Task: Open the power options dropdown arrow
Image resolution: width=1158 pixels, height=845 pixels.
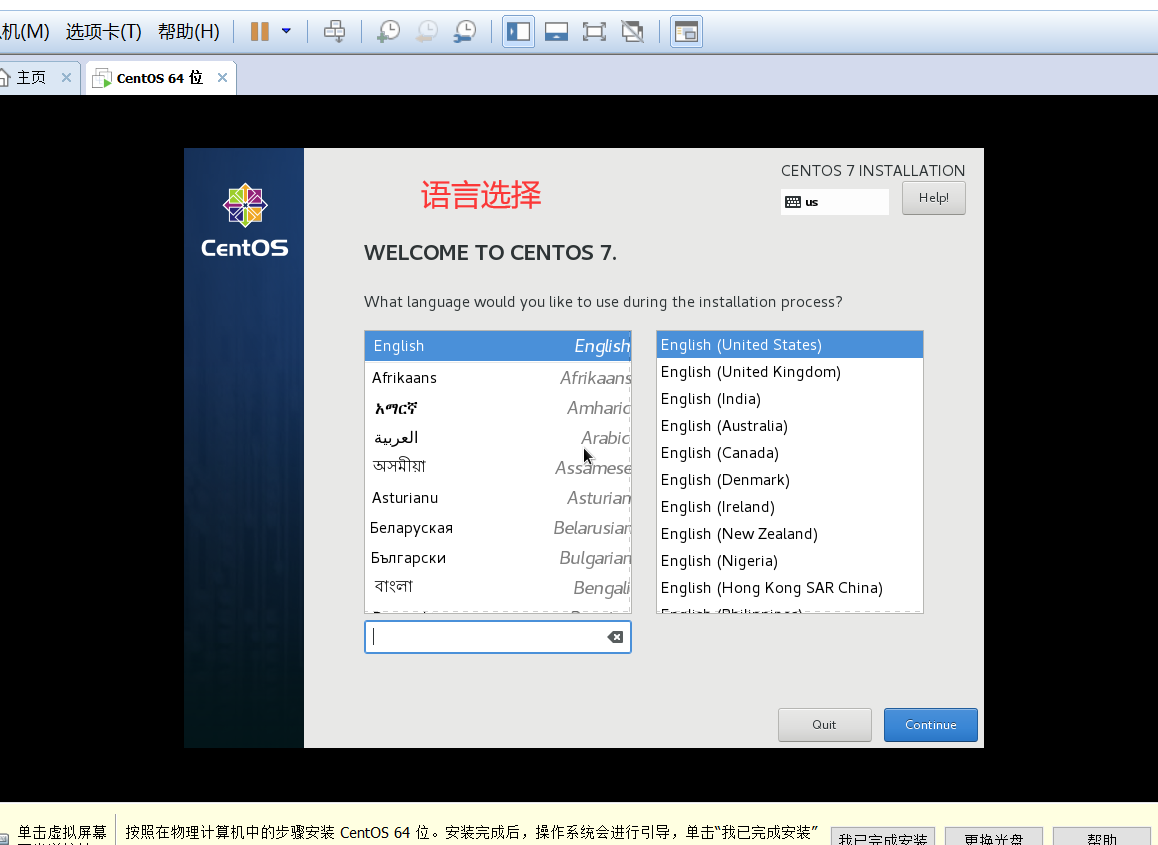Action: [x=287, y=31]
